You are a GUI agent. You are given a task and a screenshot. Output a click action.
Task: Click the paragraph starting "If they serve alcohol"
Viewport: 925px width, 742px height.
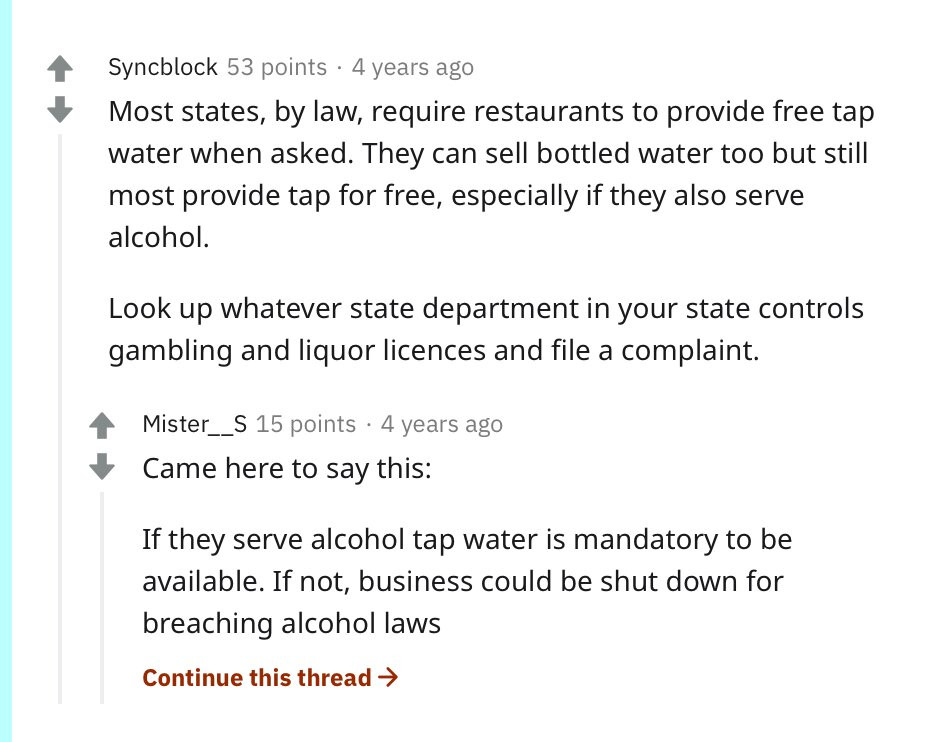tap(466, 581)
